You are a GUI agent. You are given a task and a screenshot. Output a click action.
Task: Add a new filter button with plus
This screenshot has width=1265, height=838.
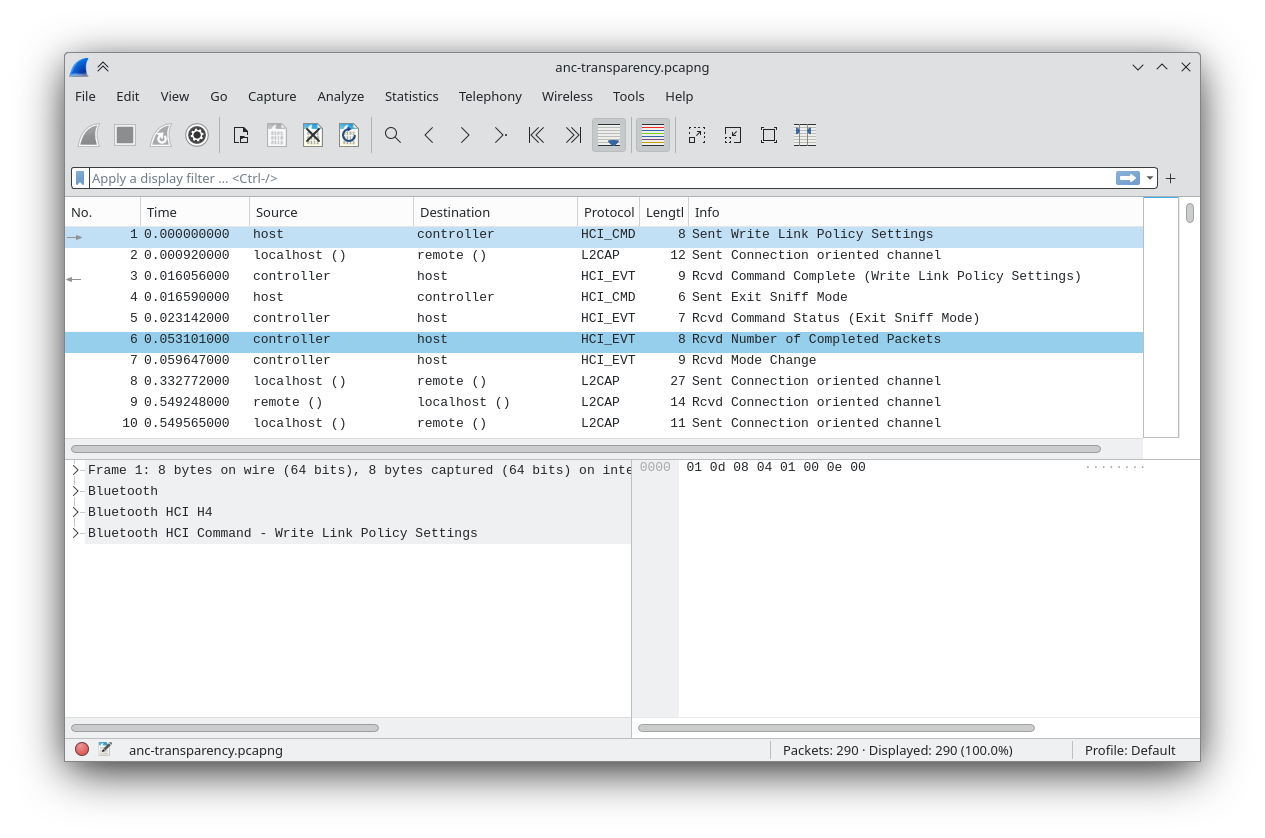point(1170,178)
